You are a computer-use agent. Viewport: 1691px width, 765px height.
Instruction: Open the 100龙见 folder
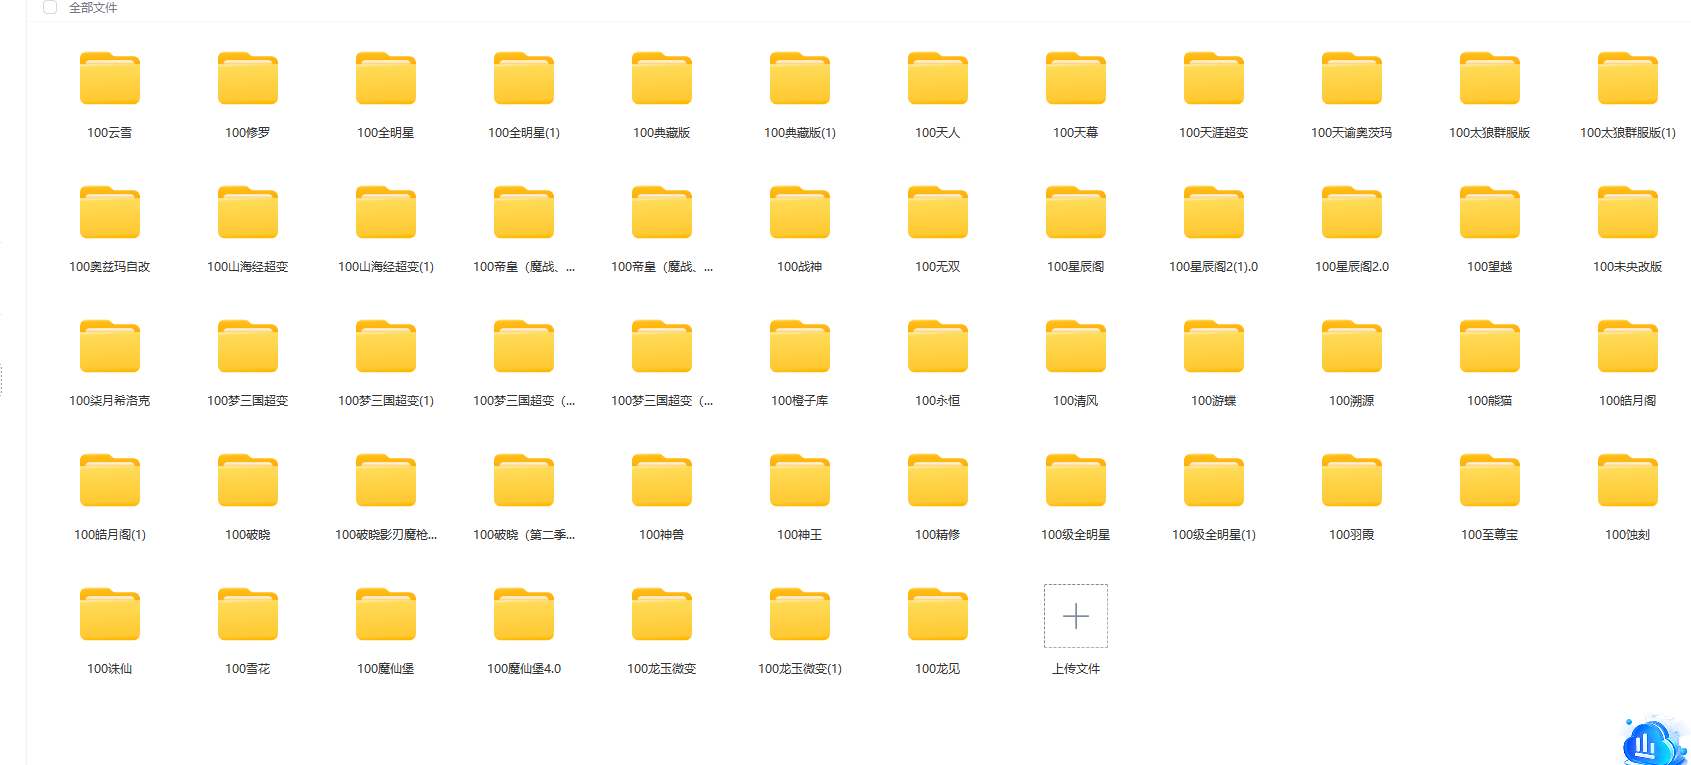(x=937, y=615)
